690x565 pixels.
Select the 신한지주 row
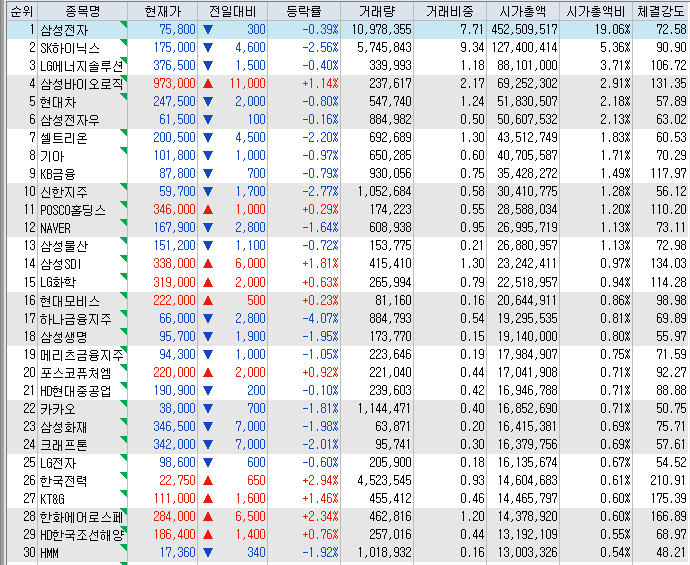click(348, 192)
